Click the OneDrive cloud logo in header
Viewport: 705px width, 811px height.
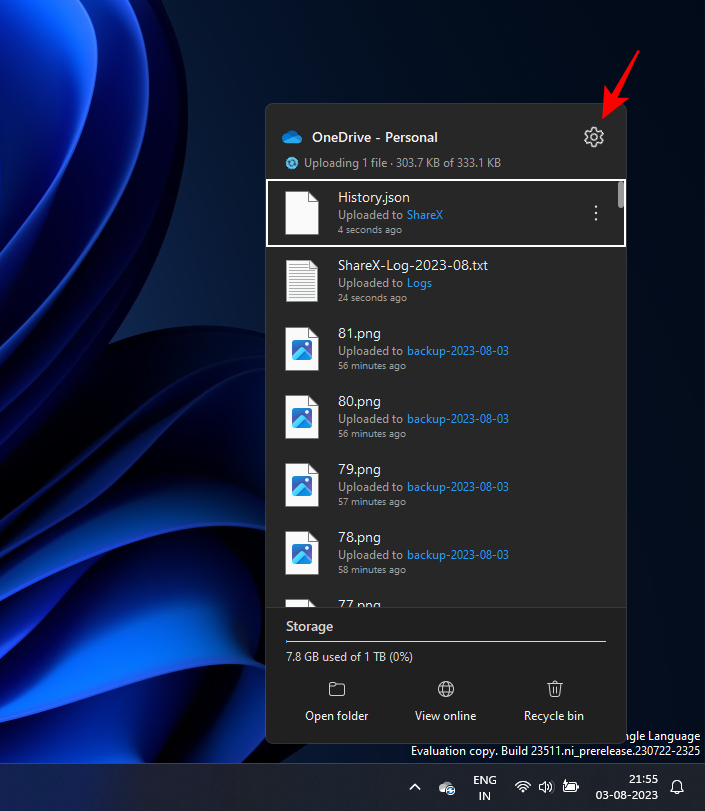[292, 137]
